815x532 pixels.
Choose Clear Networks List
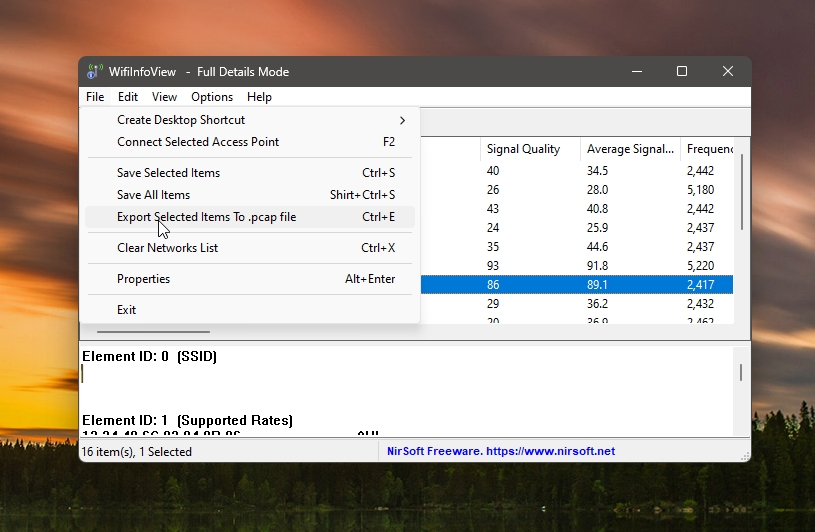249,248
